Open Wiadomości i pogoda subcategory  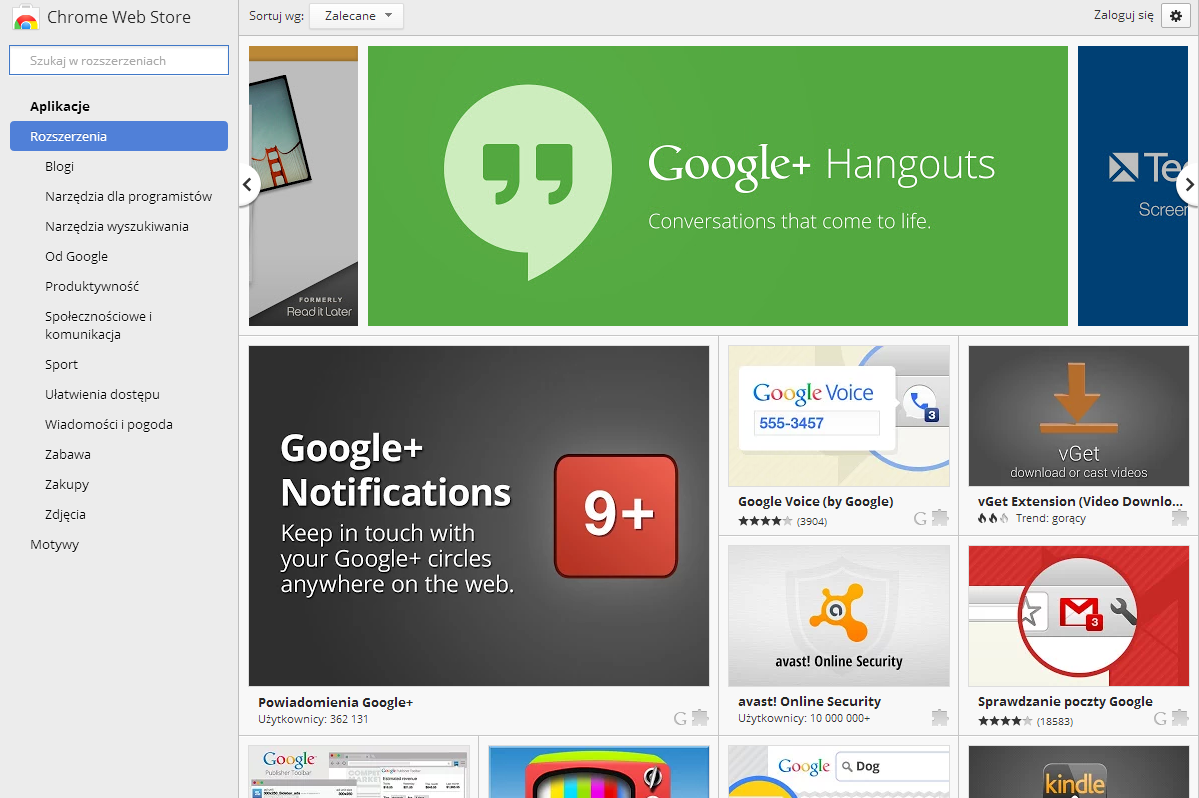[x=109, y=424]
